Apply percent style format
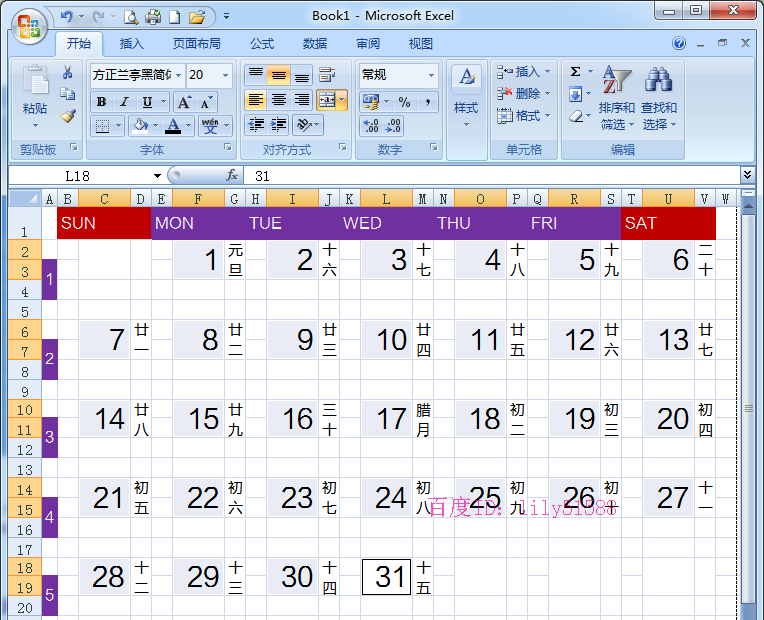The image size is (764, 620). pyautogui.click(x=404, y=102)
